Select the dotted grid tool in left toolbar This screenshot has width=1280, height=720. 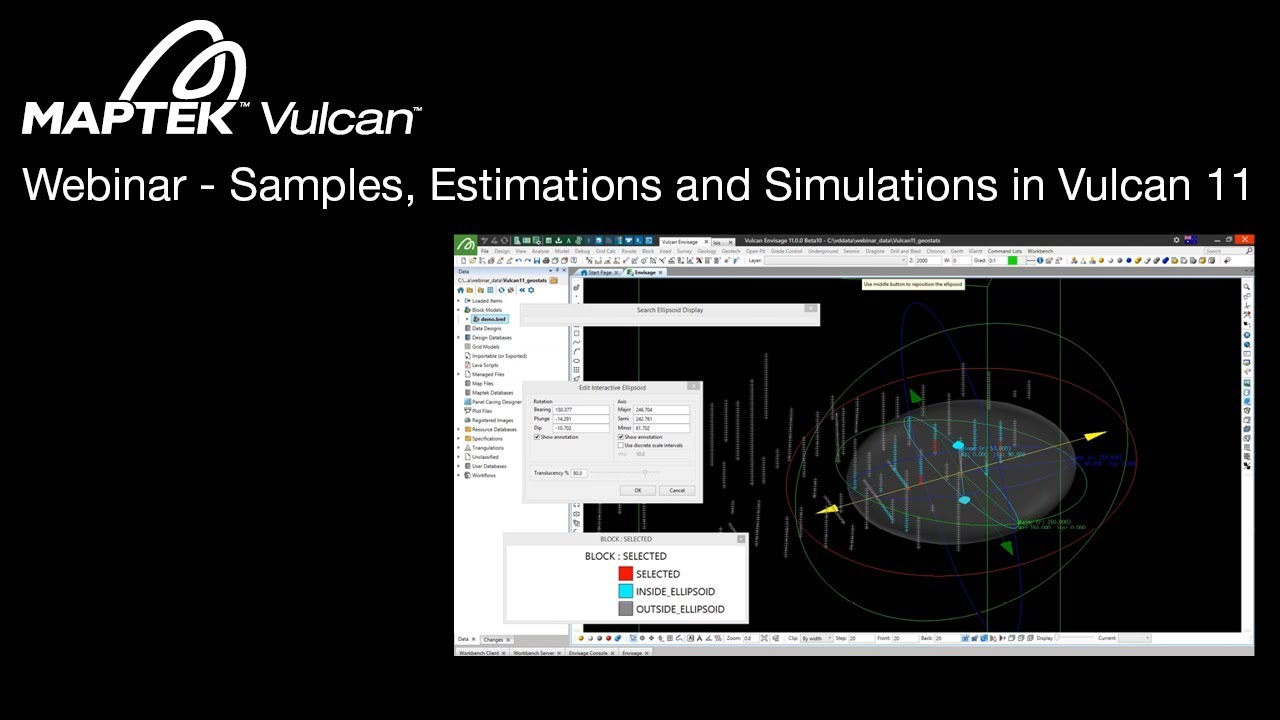click(576, 370)
